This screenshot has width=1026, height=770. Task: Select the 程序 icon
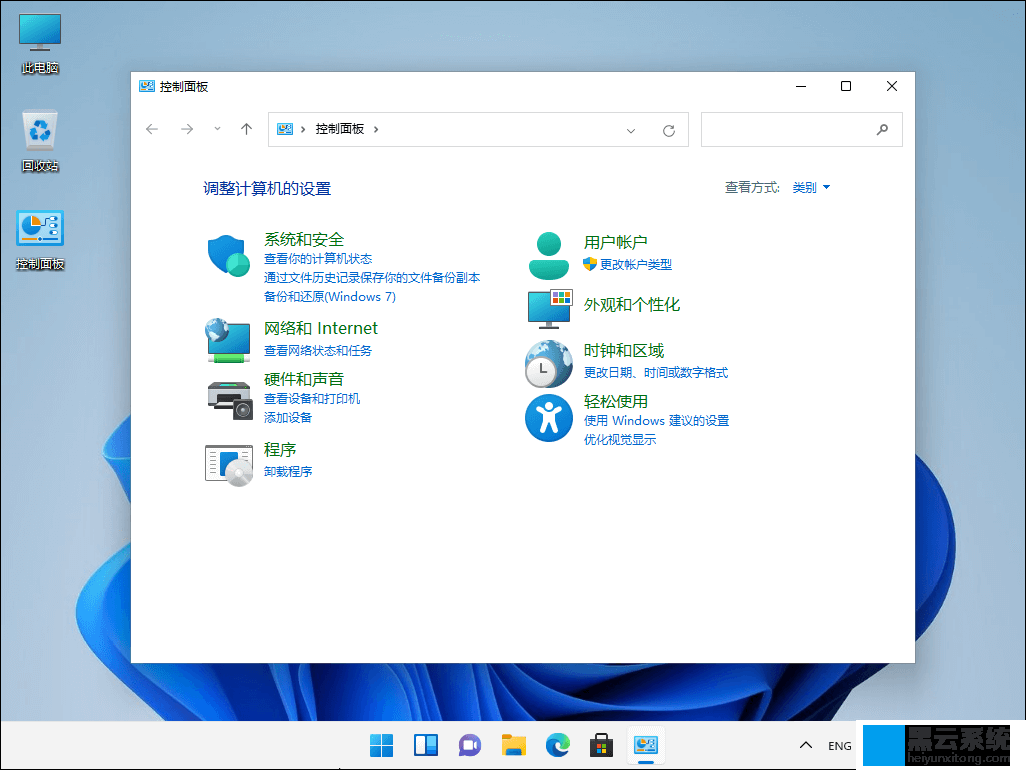click(x=229, y=465)
